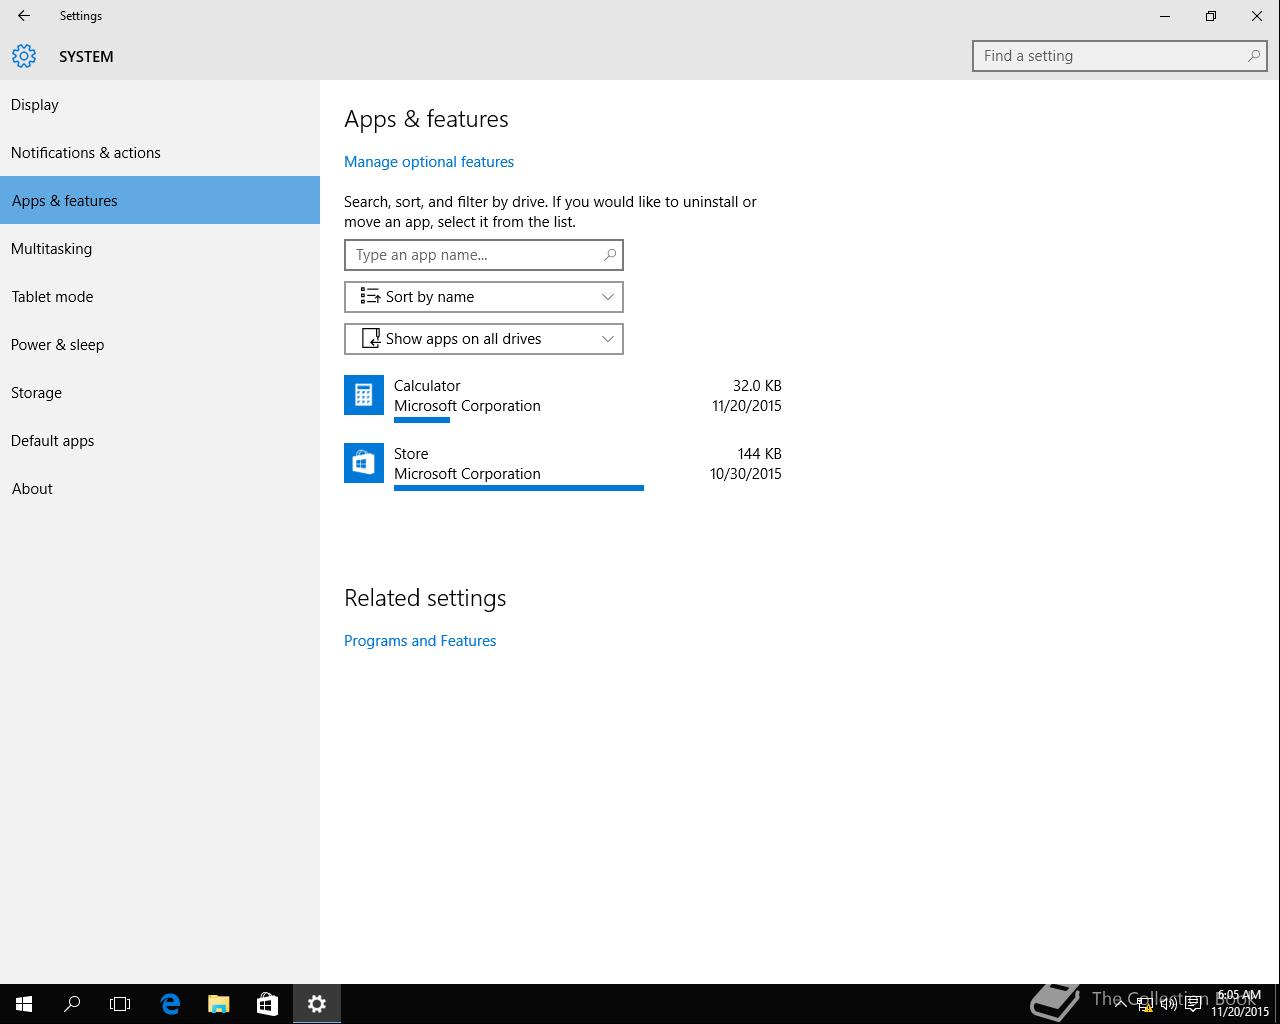Select the Store app name

point(411,454)
